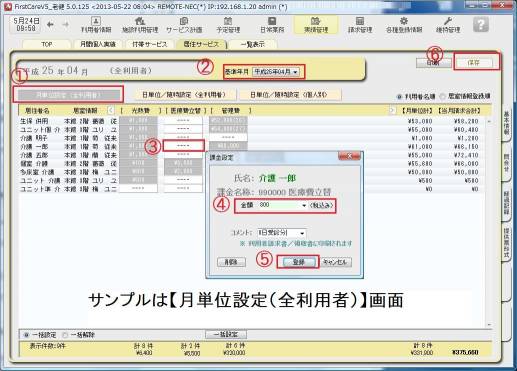Image resolution: width=517 pixels, height=371 pixels.
Task: Open the 予定管理 calendar icon
Action: point(228,21)
